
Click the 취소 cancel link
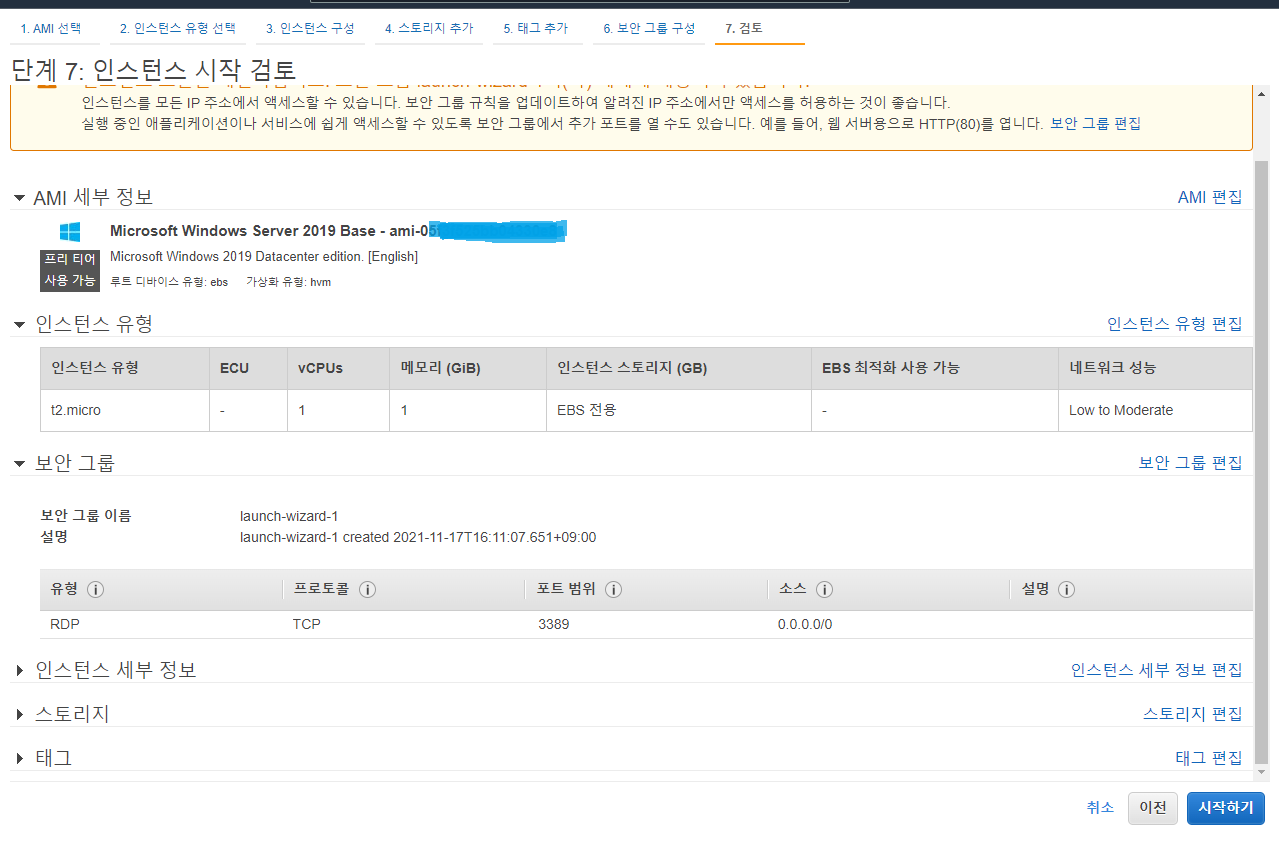click(1100, 808)
